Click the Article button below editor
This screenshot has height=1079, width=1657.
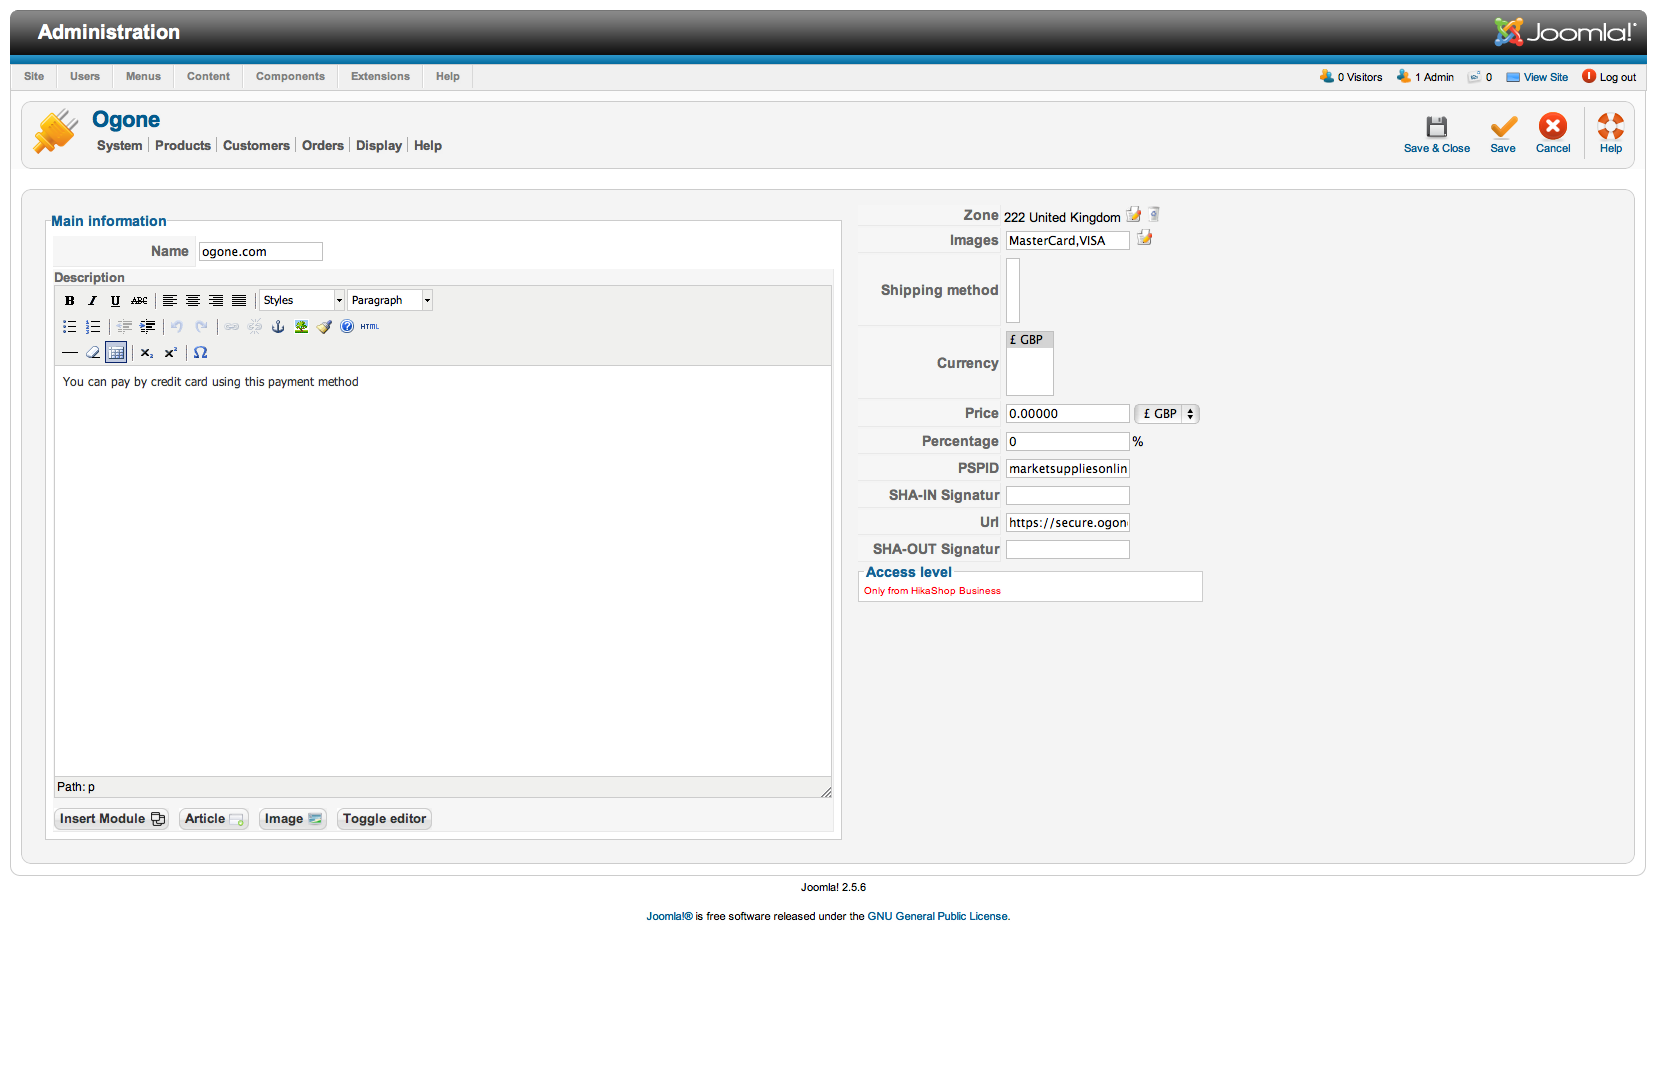pyautogui.click(x=214, y=819)
